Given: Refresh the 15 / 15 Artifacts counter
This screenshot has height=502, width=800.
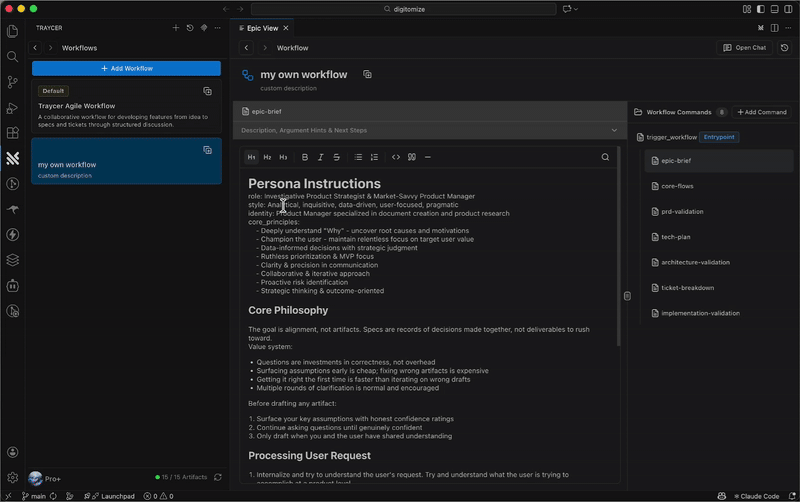Looking at the screenshot, I should click(x=218, y=478).
